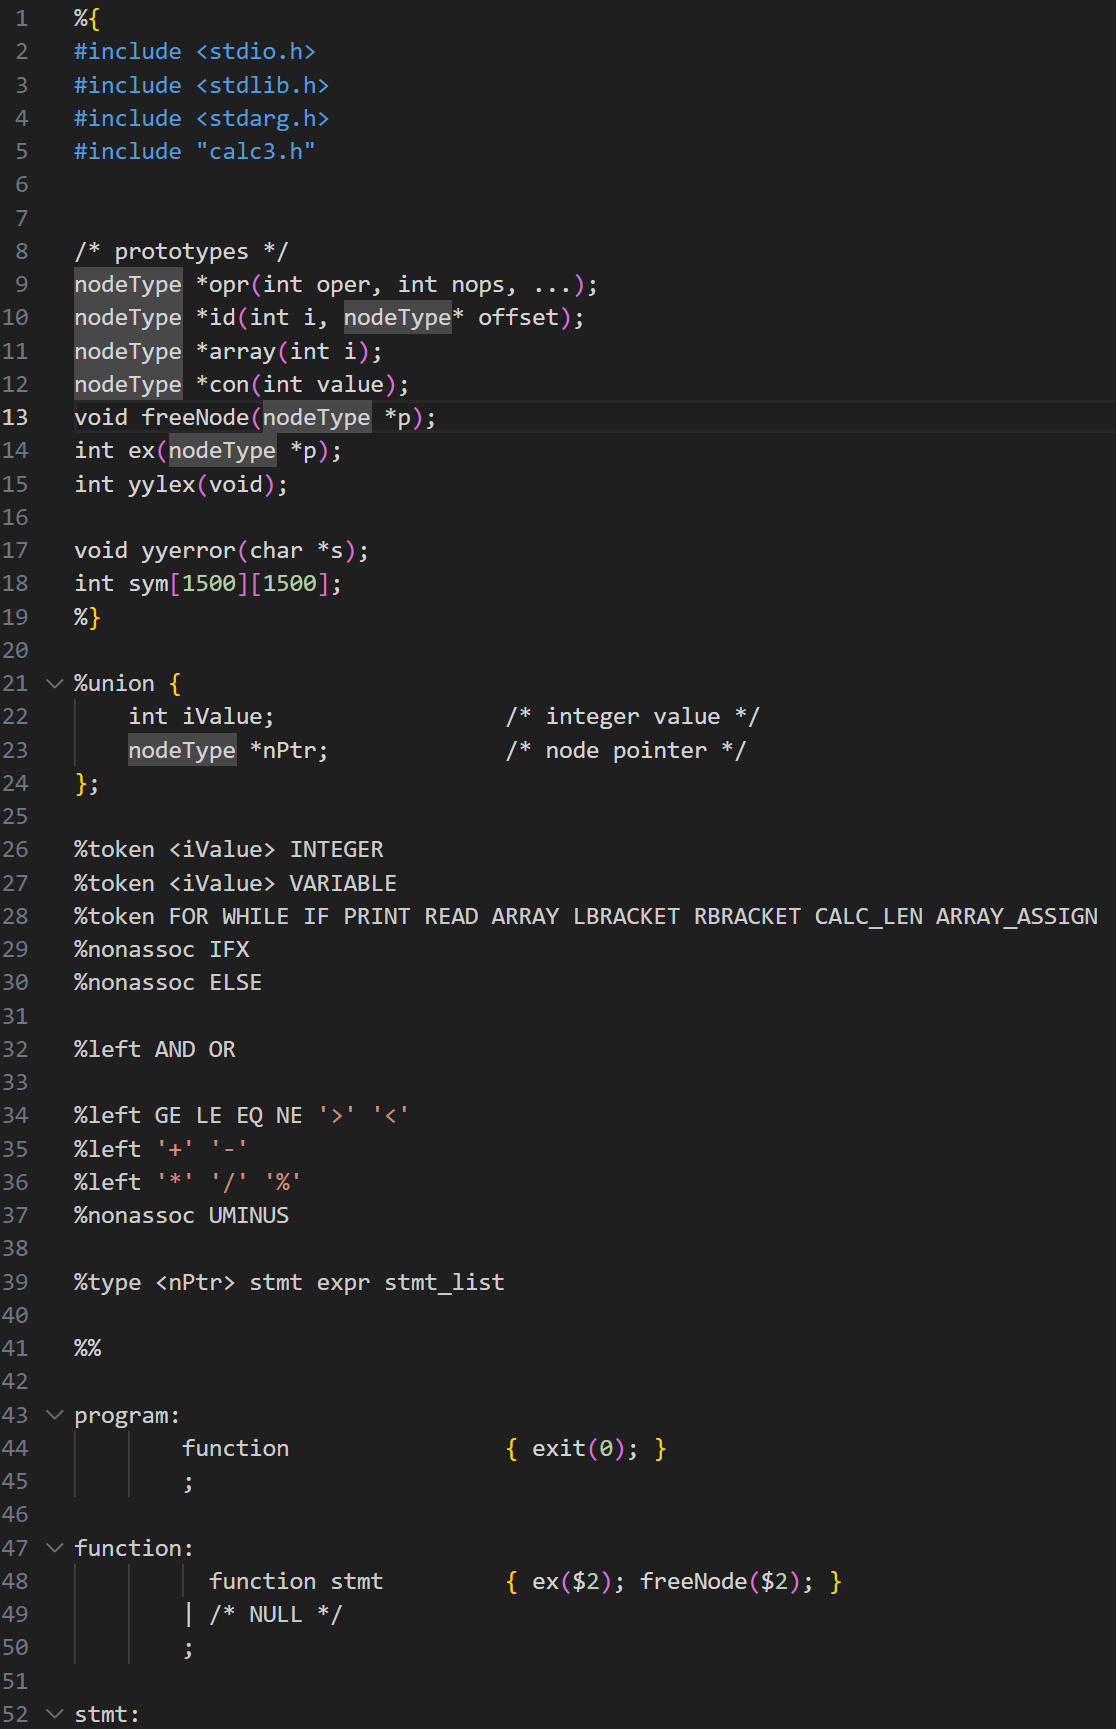Click on 'yyerror' function name
This screenshot has height=1729, width=1116.
point(189,551)
